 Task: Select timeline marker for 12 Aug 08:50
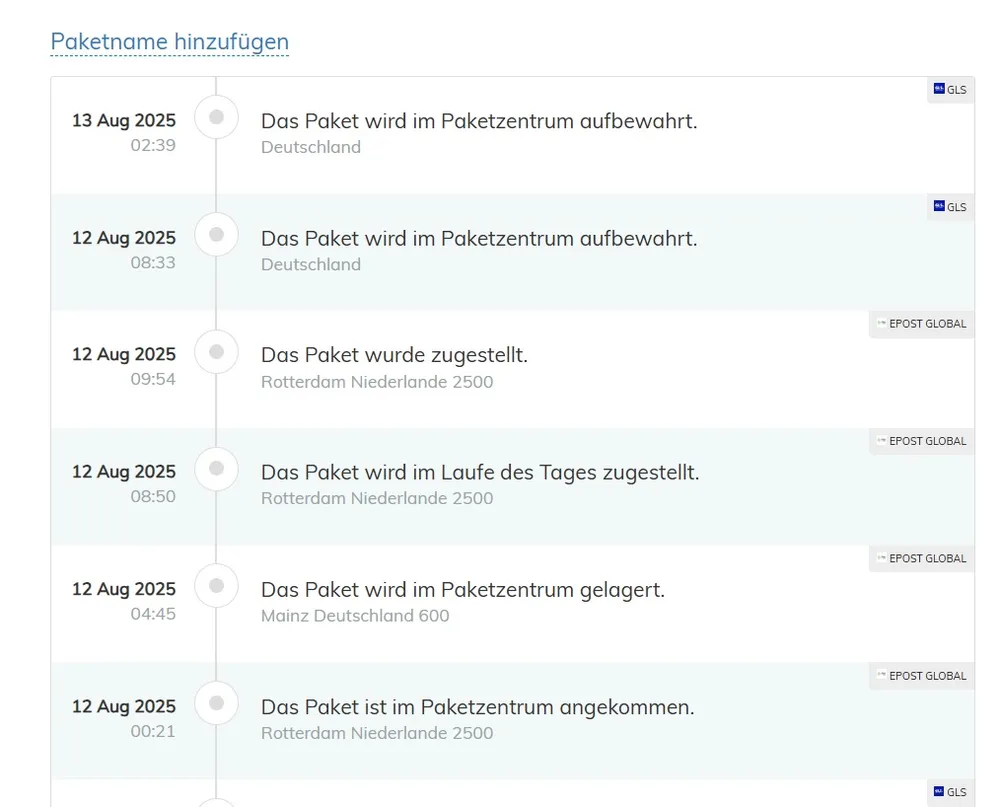pos(216,469)
